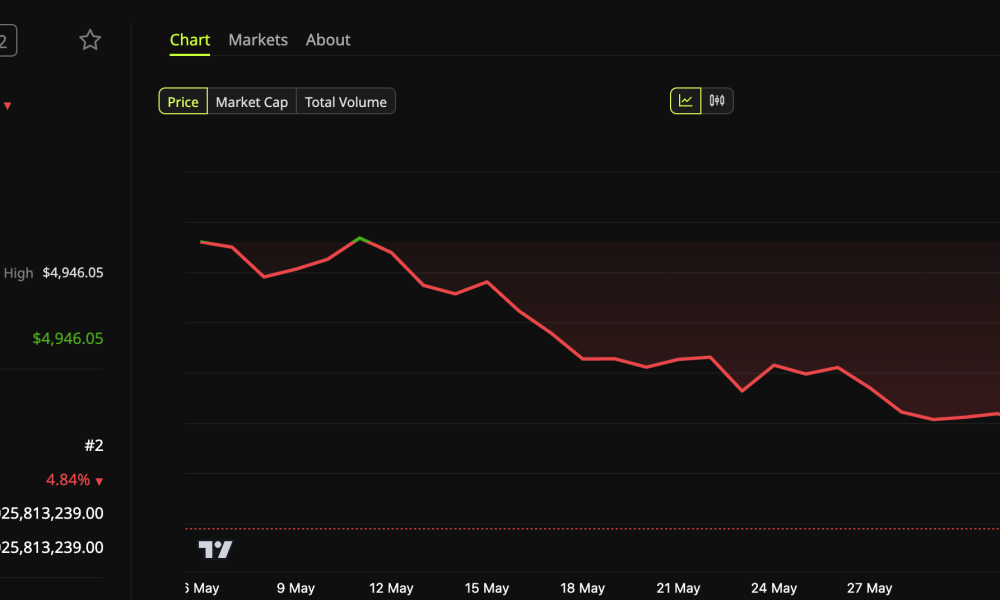Add coin to favorites with star icon
1000x600 pixels.
pyautogui.click(x=90, y=40)
